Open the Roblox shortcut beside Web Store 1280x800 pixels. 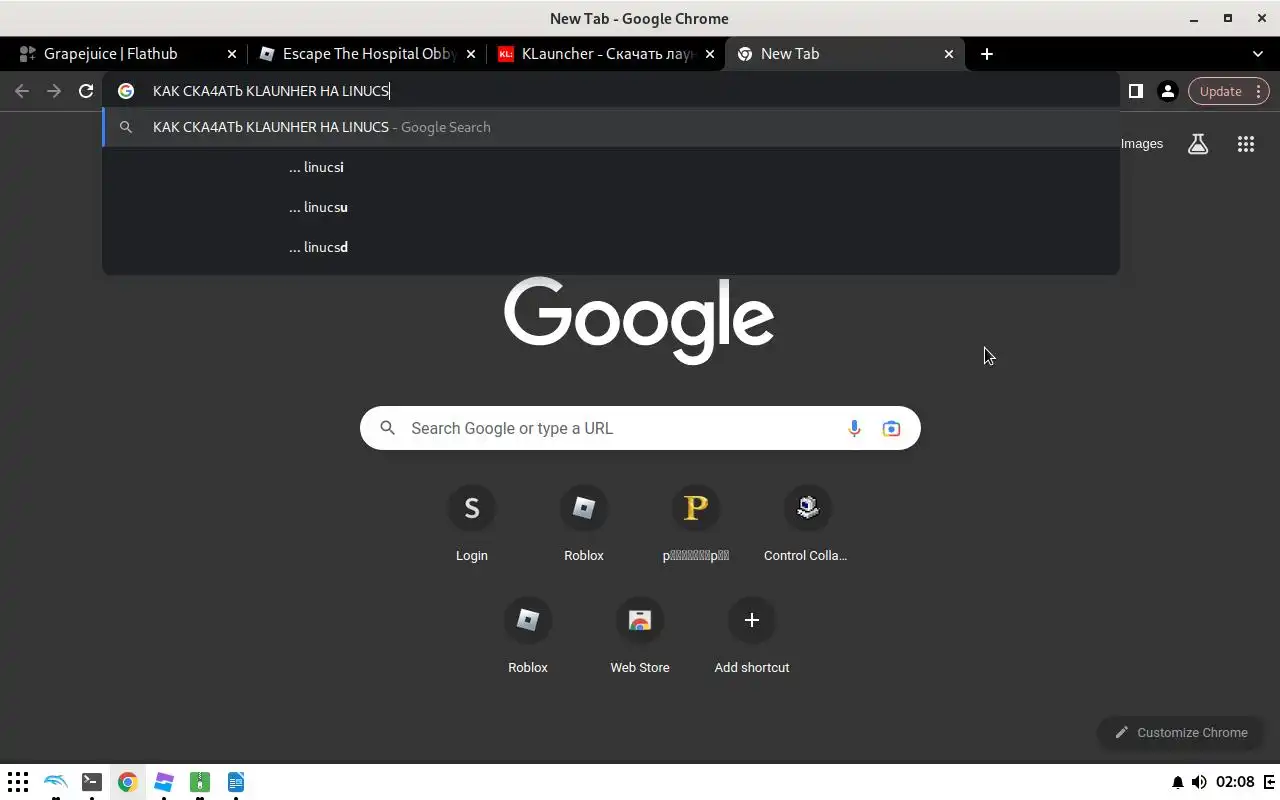pyautogui.click(x=528, y=636)
